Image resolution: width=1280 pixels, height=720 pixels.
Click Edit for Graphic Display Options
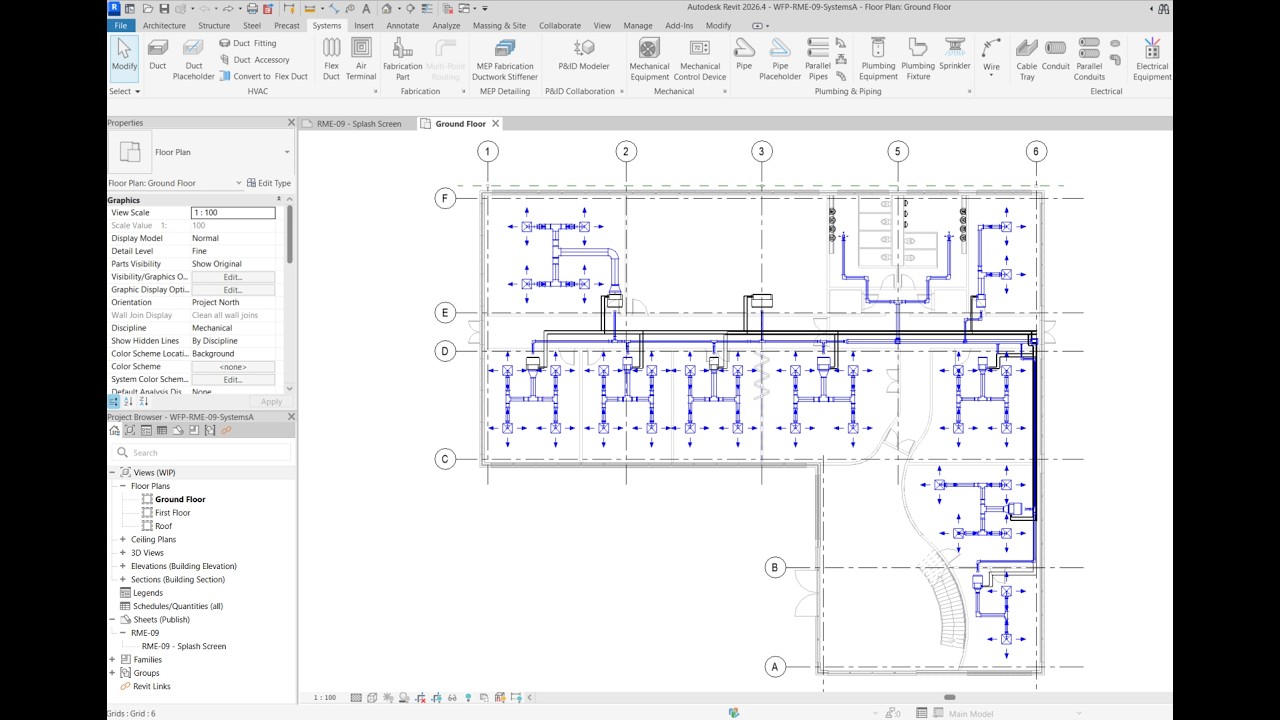pos(233,290)
